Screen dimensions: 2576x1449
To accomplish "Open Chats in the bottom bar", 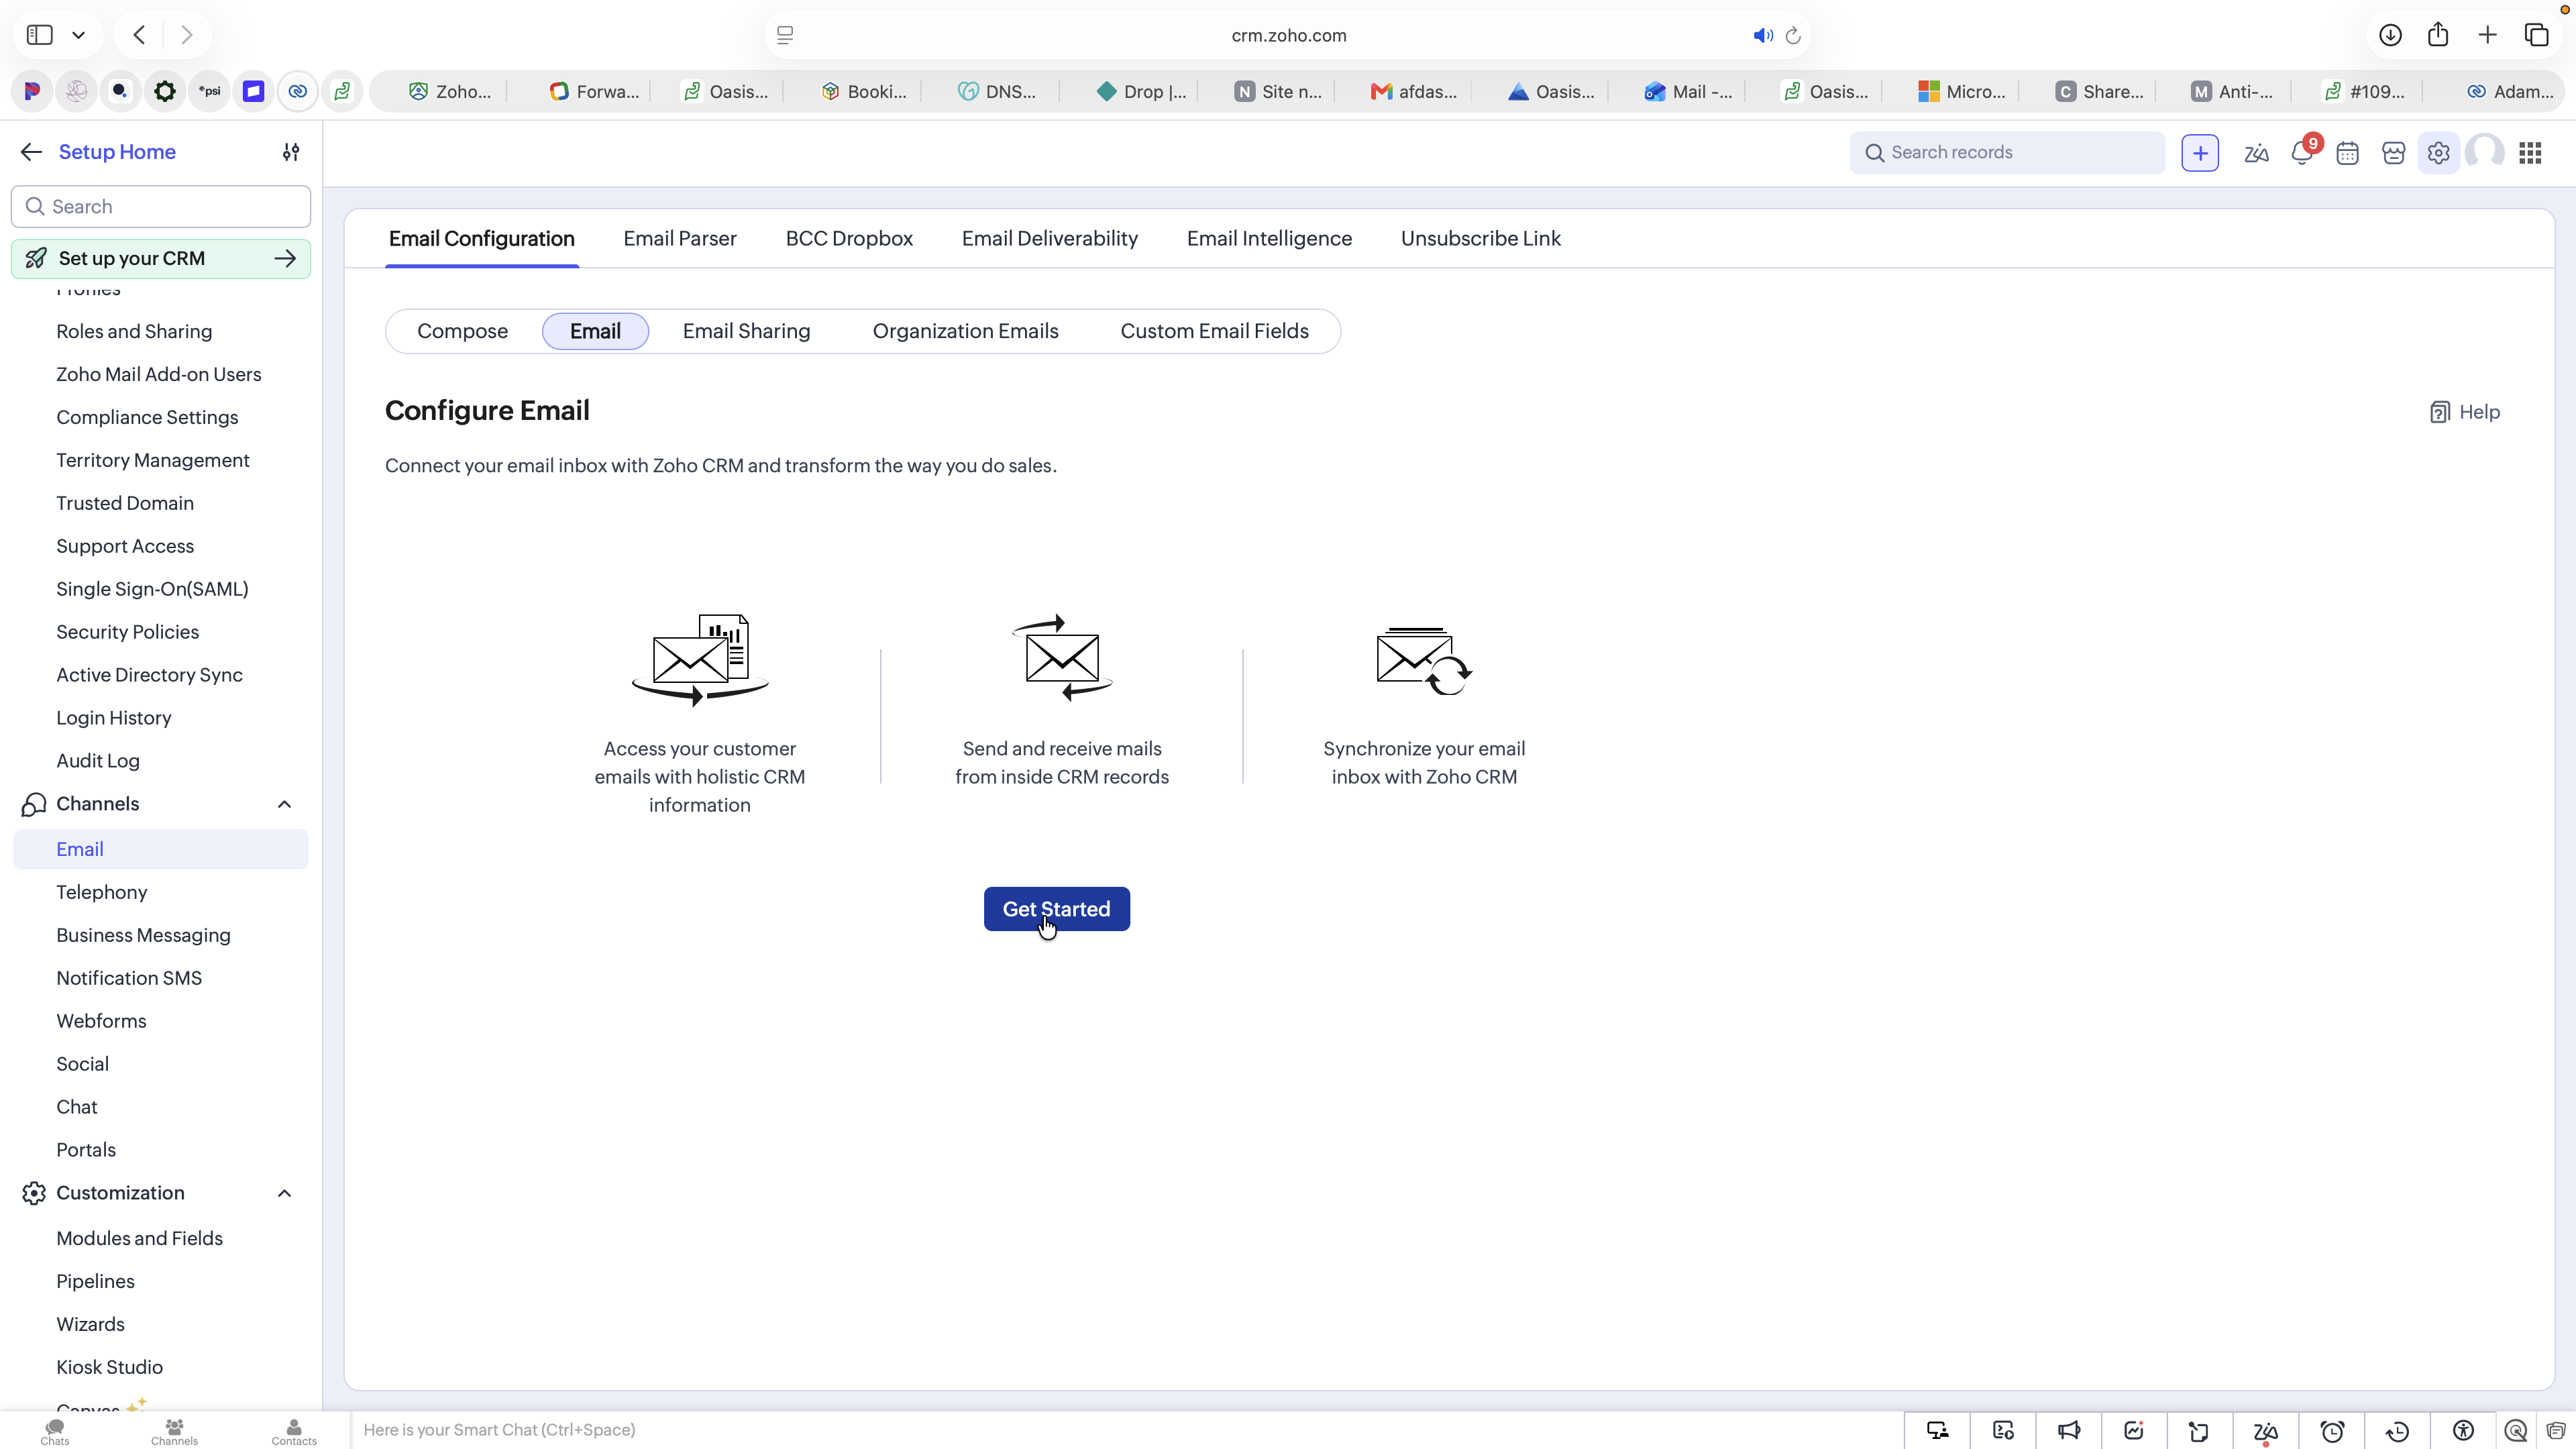I will click(x=55, y=1432).
